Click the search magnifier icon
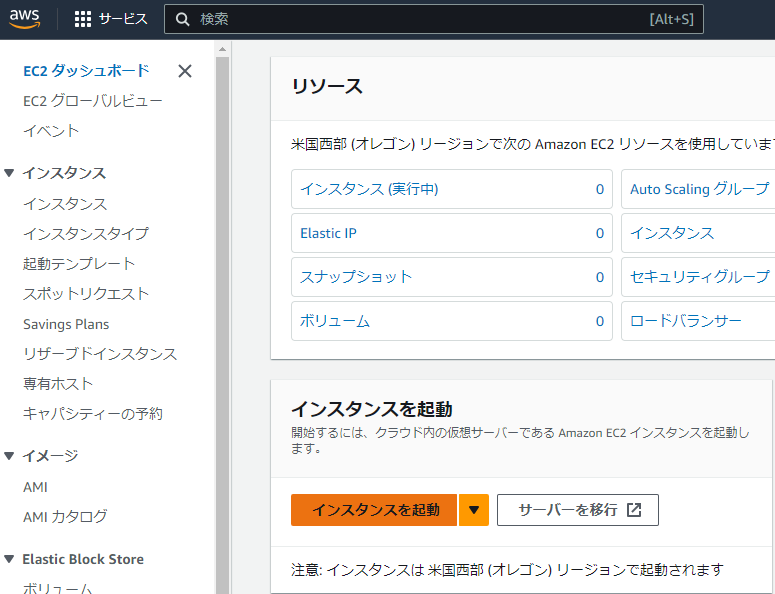 pyautogui.click(x=182, y=19)
